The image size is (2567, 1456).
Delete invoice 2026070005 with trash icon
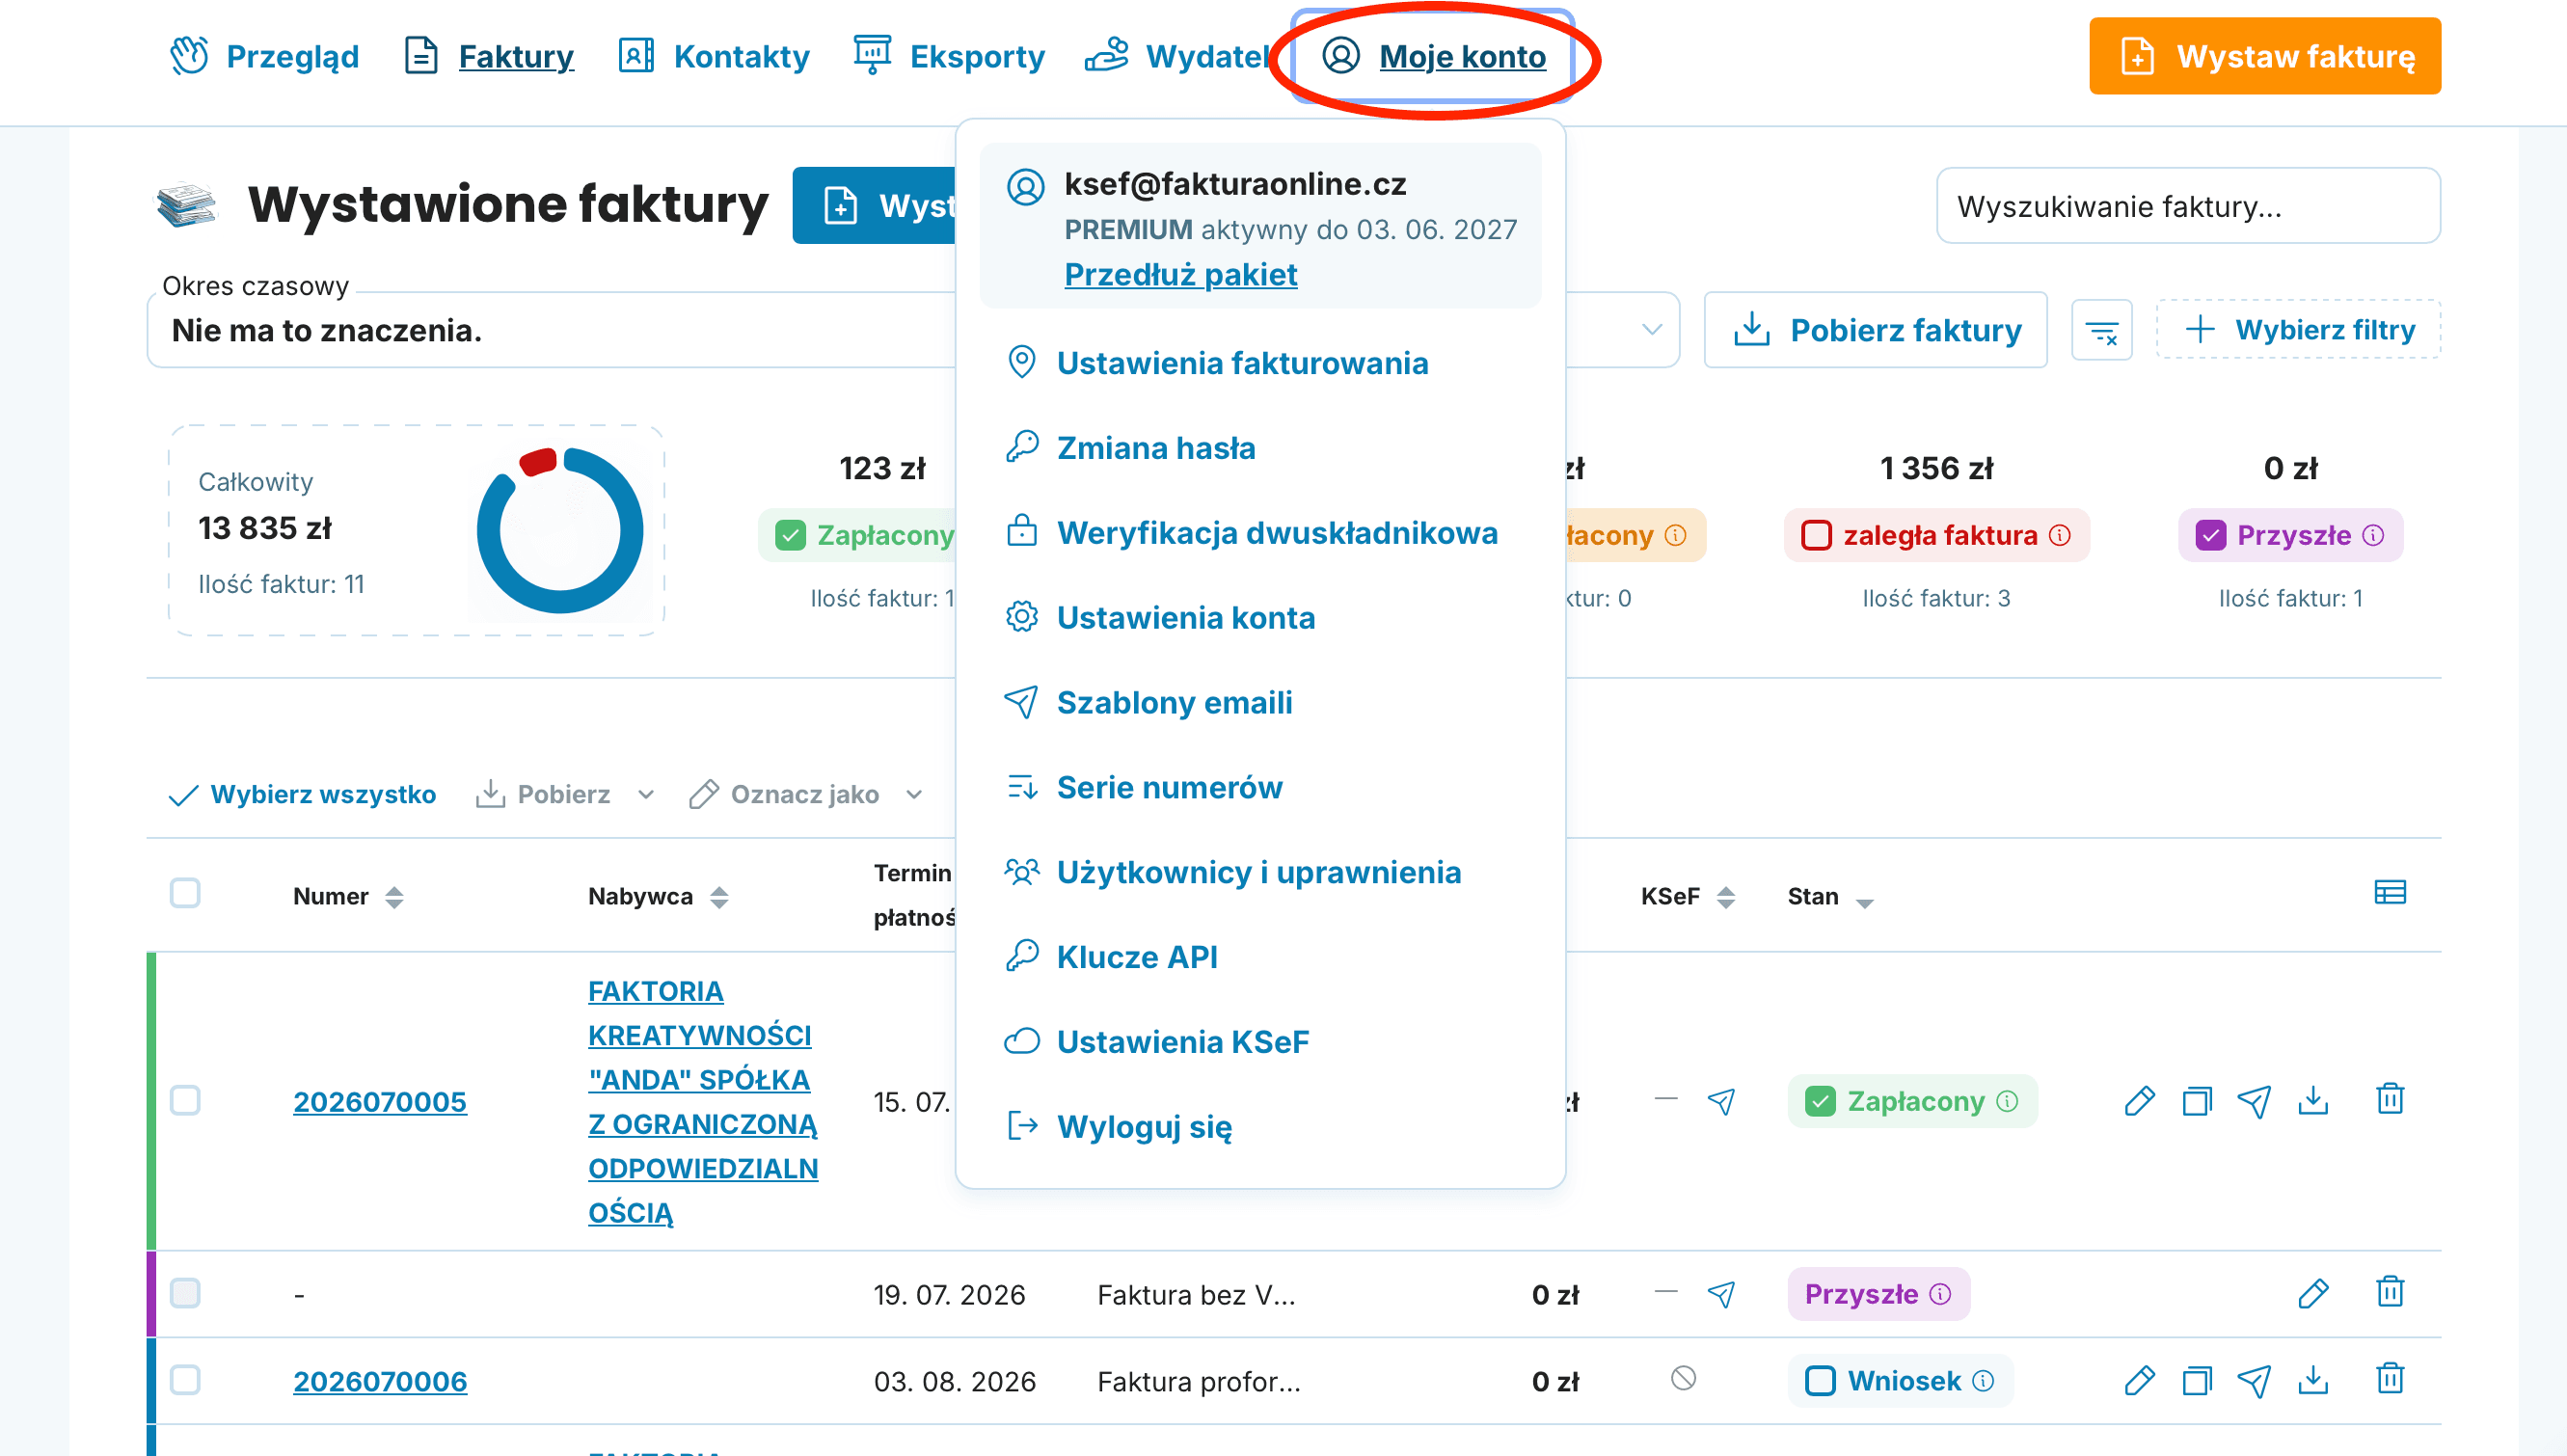[x=2390, y=1099]
